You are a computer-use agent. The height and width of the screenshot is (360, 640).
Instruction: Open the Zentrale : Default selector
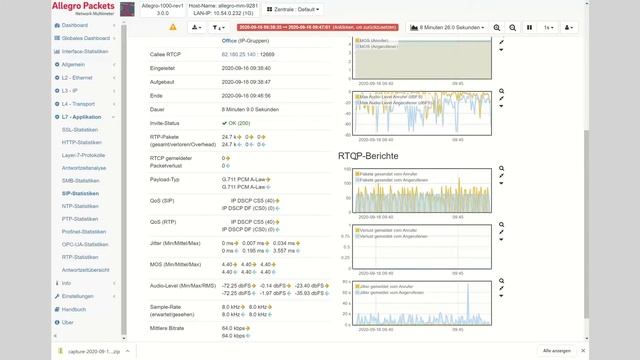pyautogui.click(x=293, y=9)
